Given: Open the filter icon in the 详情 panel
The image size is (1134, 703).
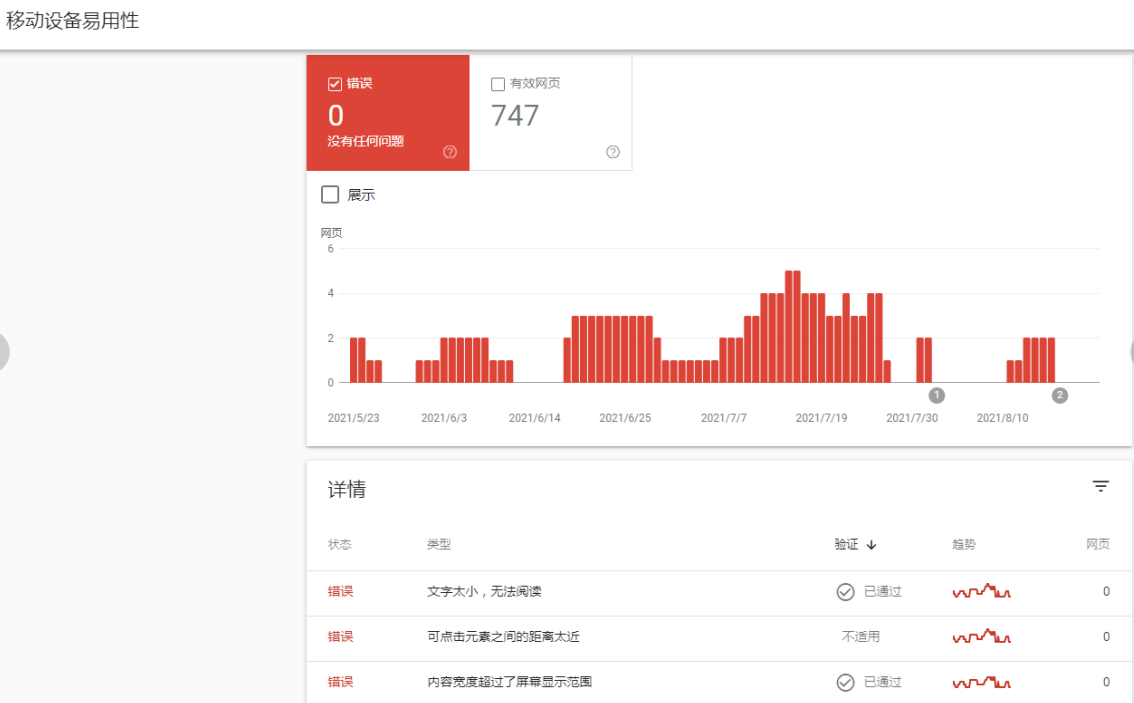Looking at the screenshot, I should coord(1100,486).
